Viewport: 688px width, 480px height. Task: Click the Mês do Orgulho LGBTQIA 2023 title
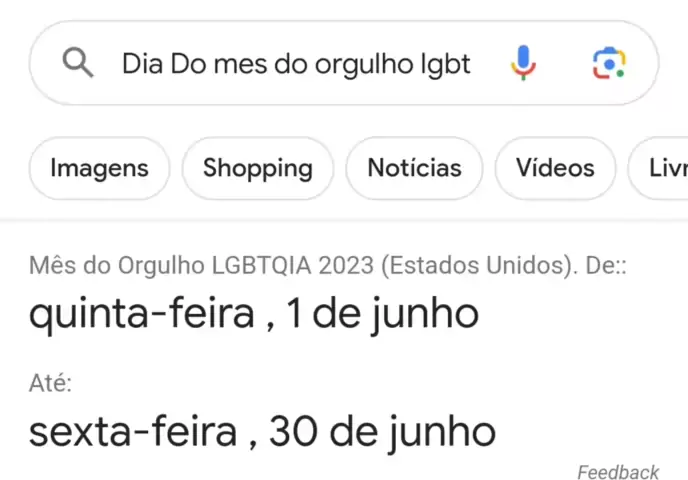[203, 267]
